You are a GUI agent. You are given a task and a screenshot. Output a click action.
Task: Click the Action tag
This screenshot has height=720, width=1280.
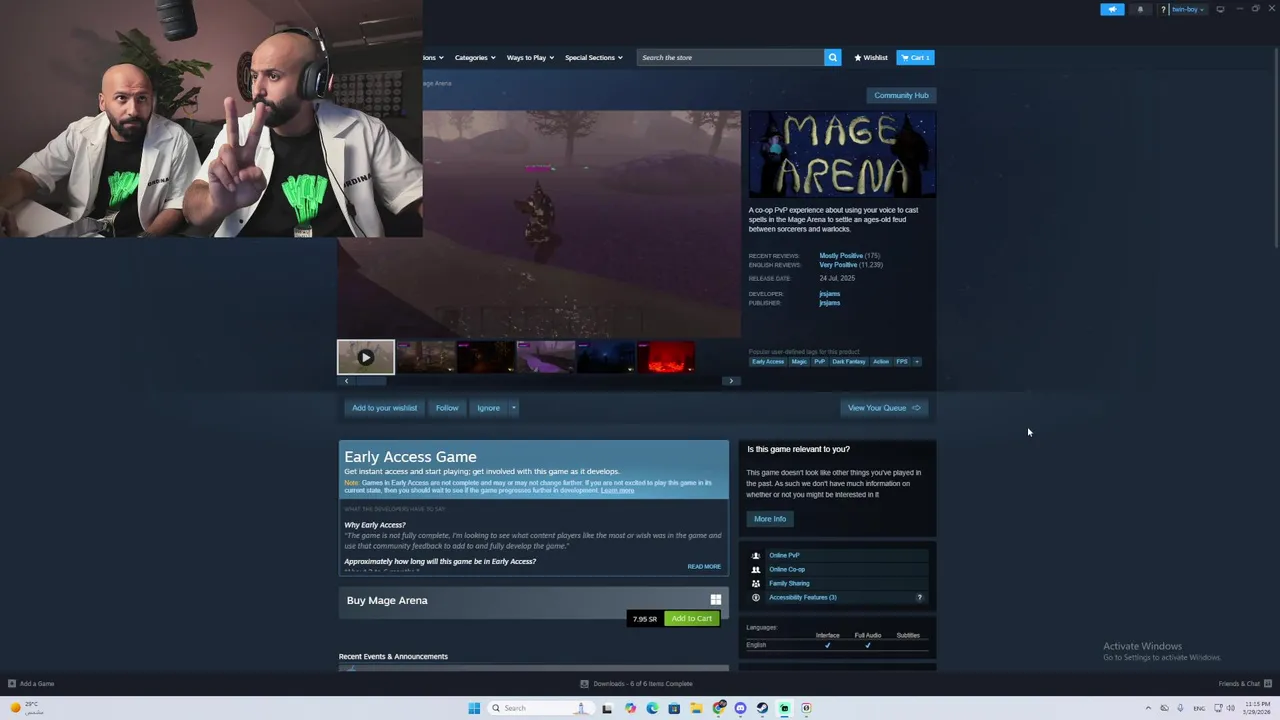[x=881, y=361]
